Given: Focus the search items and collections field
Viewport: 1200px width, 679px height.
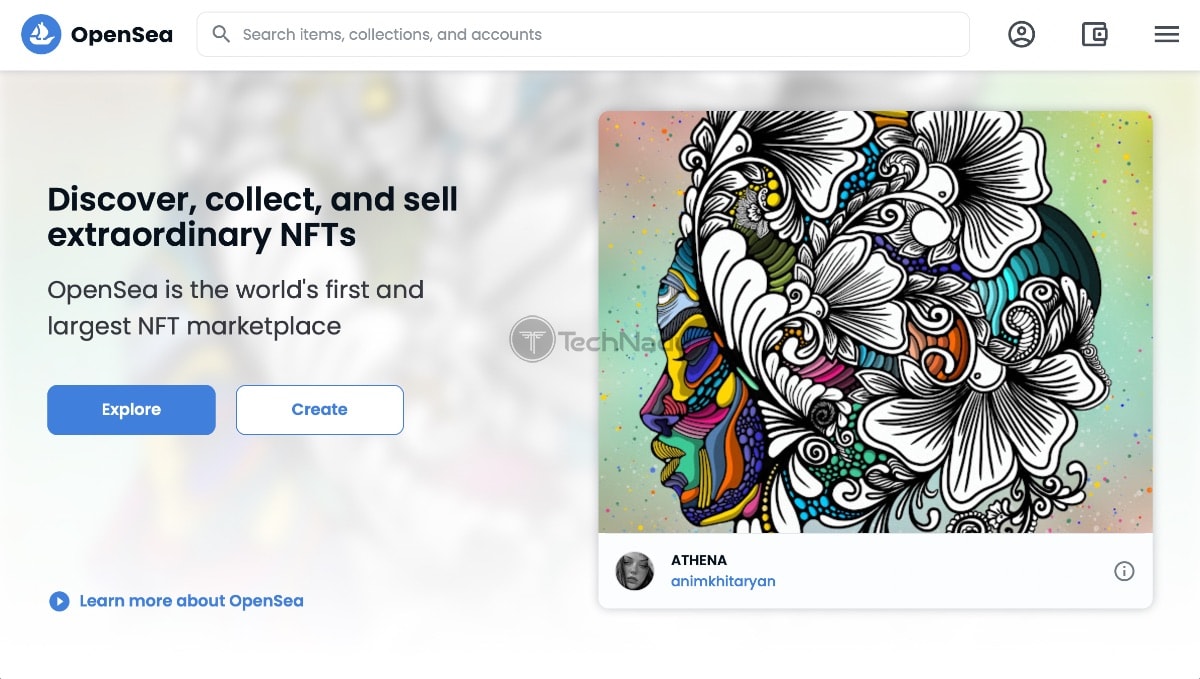Looking at the screenshot, I should pyautogui.click(x=583, y=34).
